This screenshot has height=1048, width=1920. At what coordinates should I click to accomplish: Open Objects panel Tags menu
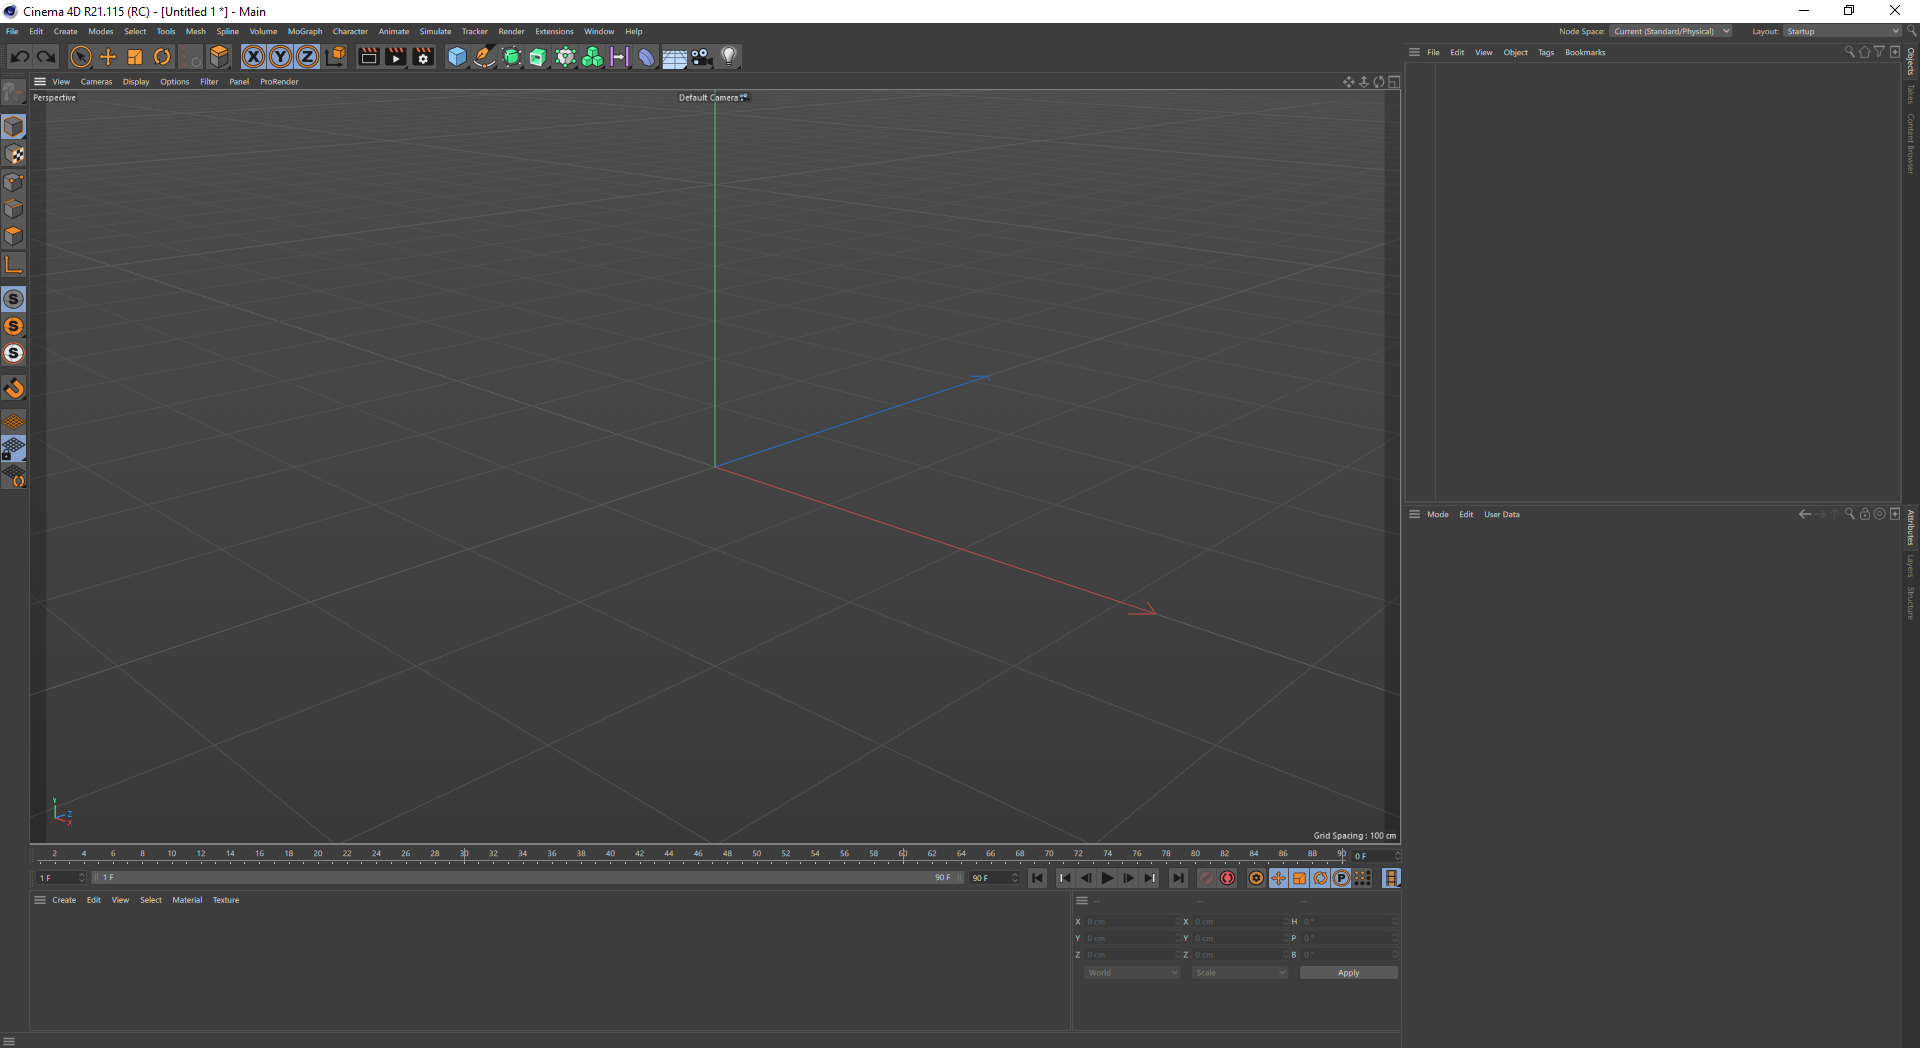pyautogui.click(x=1546, y=52)
